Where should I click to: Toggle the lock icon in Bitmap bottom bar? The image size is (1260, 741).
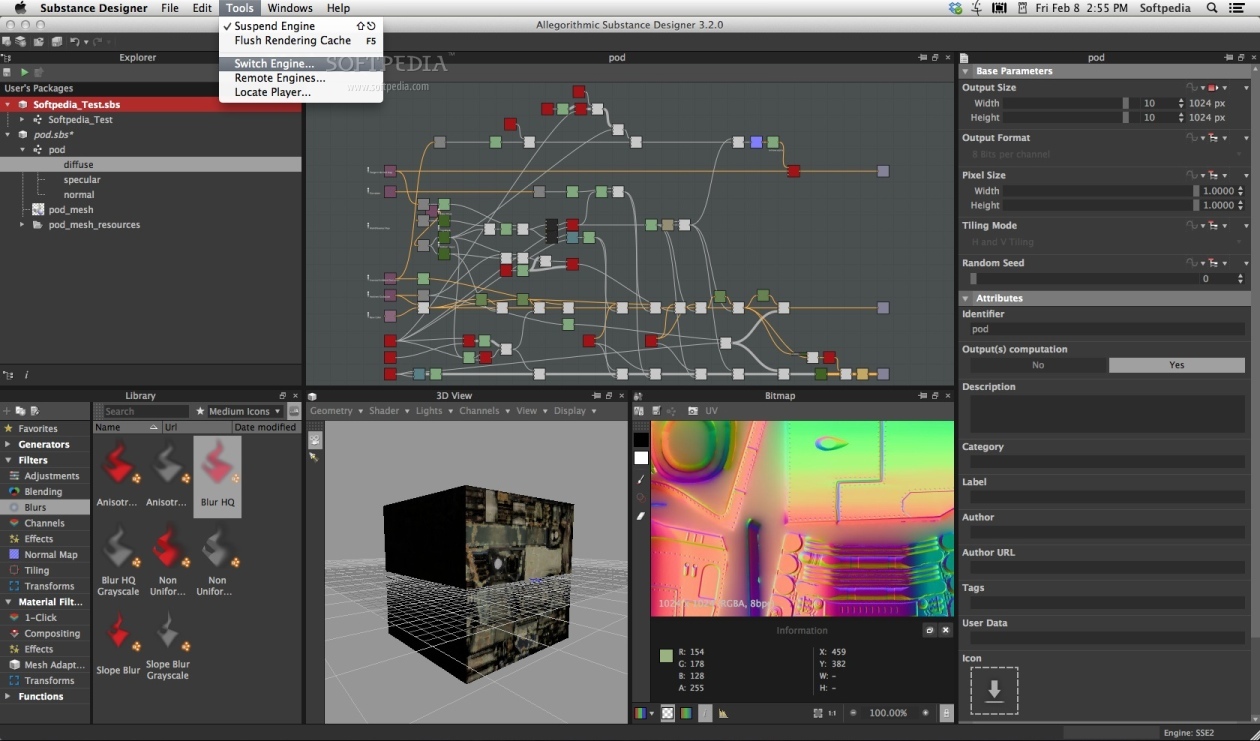(947, 713)
